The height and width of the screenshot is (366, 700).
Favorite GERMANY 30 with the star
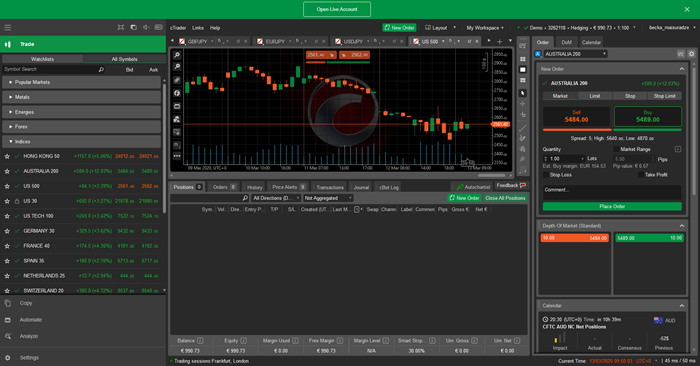[x=7, y=231]
